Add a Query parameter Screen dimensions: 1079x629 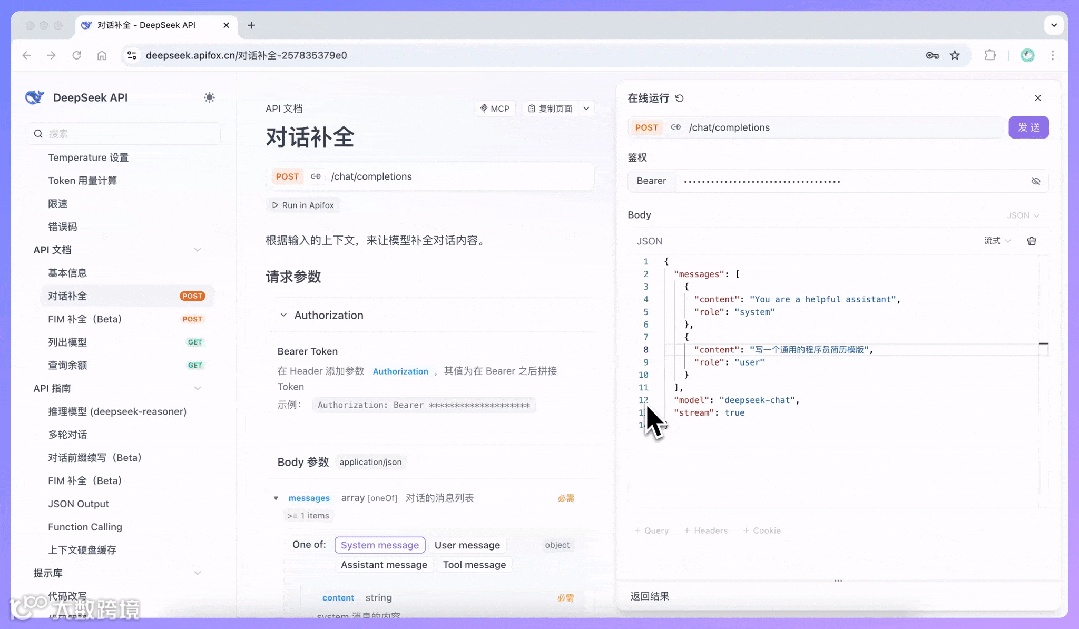(x=652, y=531)
